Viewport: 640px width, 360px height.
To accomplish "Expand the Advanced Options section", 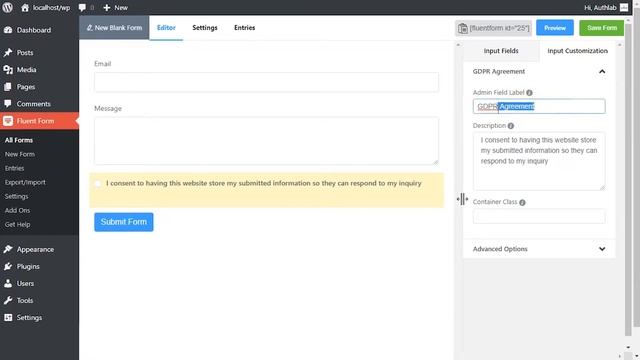I will click(x=602, y=249).
